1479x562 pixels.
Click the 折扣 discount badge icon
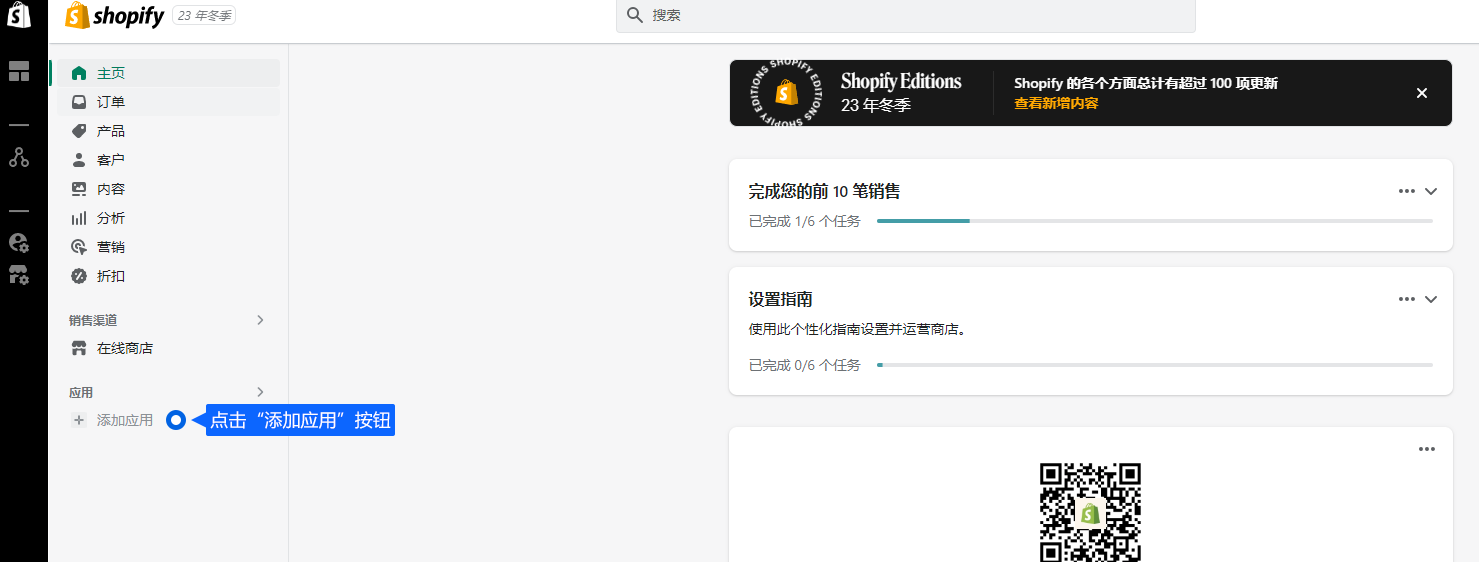79,276
